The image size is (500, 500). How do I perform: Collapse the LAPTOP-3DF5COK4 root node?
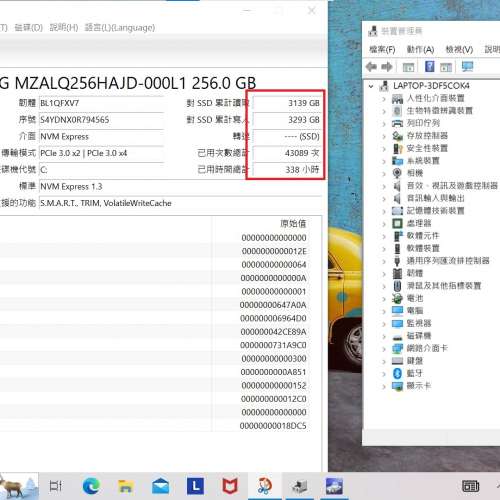click(x=371, y=86)
